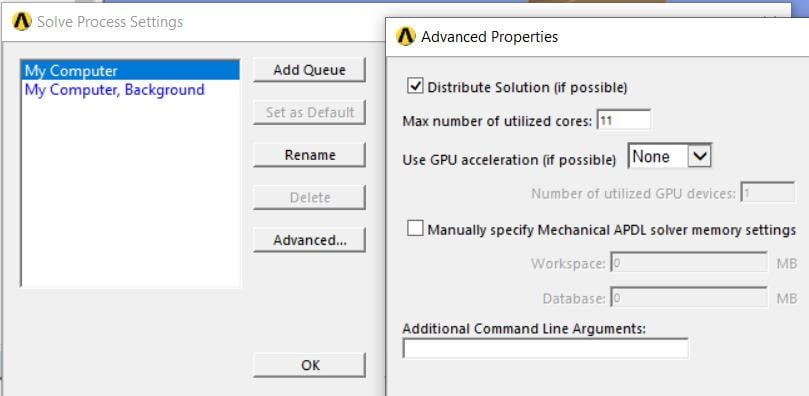Click the Ansys logo in Solve Process Settings title
Screen dimensions: 809x396
(x=22, y=22)
